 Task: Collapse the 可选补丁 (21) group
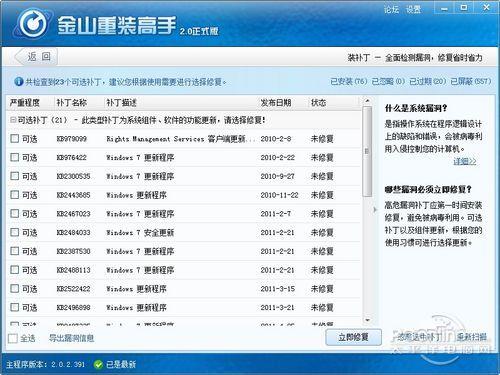[x=13, y=120]
